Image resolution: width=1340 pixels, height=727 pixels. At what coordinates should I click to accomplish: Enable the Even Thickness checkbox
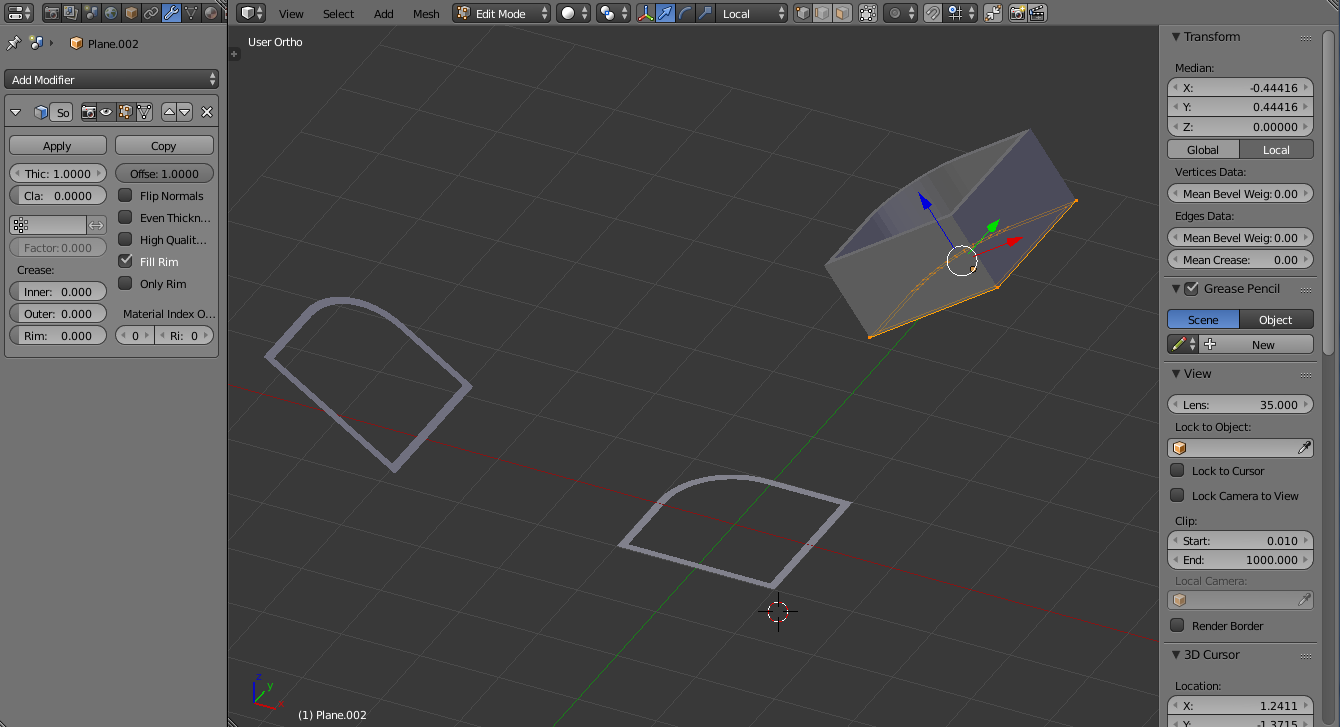(x=125, y=217)
